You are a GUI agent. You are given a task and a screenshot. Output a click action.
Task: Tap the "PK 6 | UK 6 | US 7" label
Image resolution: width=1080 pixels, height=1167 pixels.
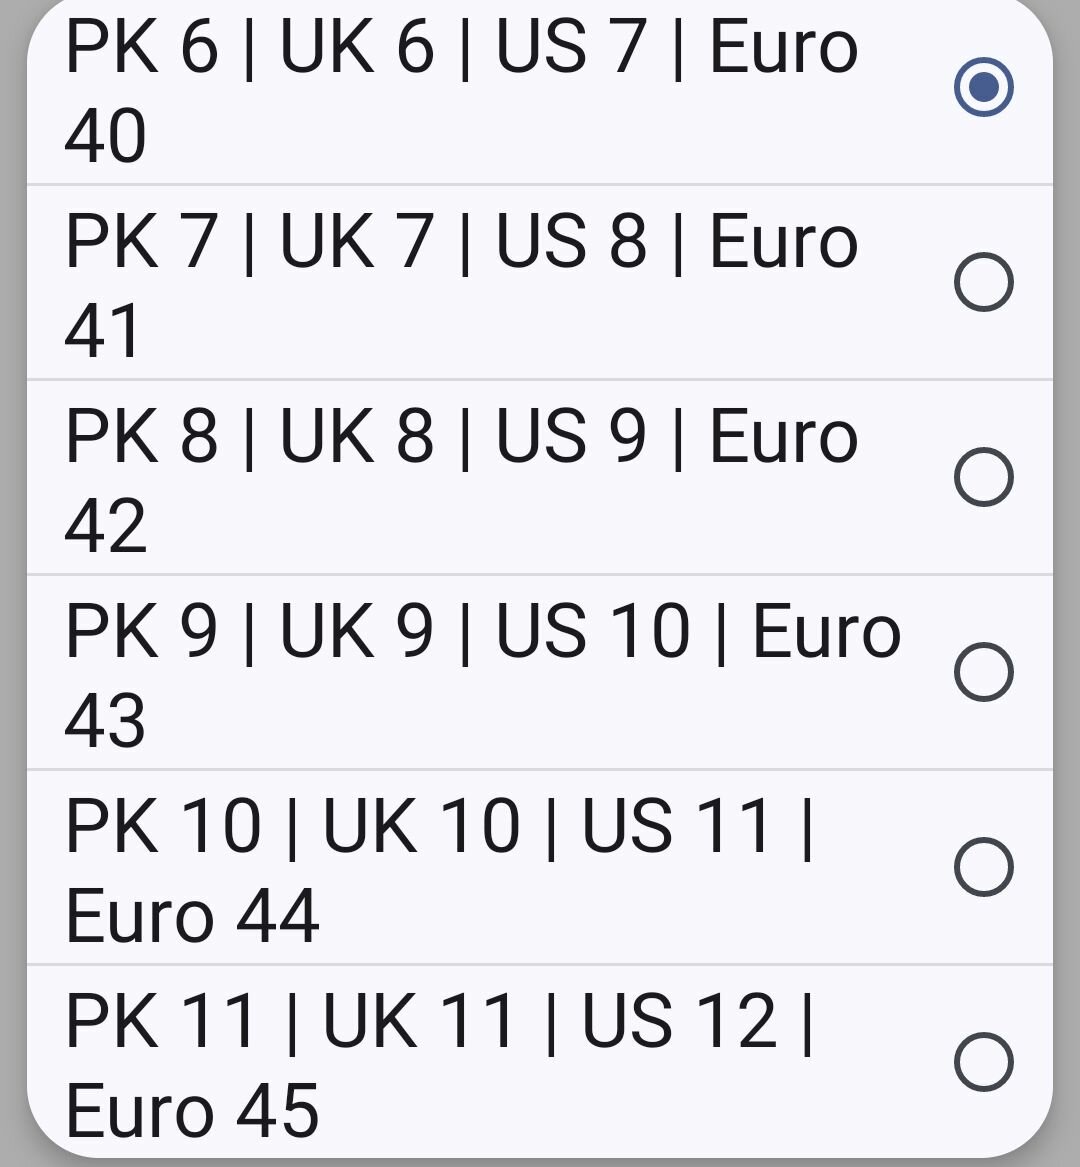click(x=356, y=48)
